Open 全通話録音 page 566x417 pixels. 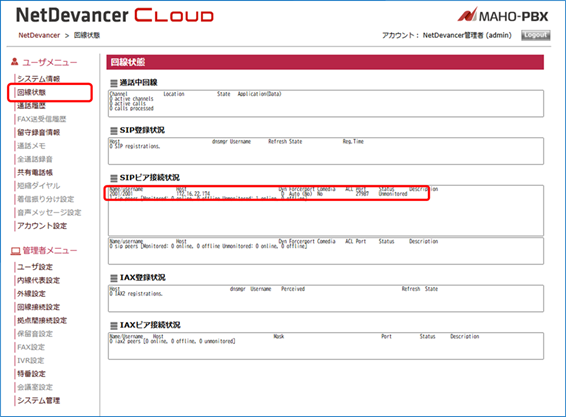pos(35,159)
